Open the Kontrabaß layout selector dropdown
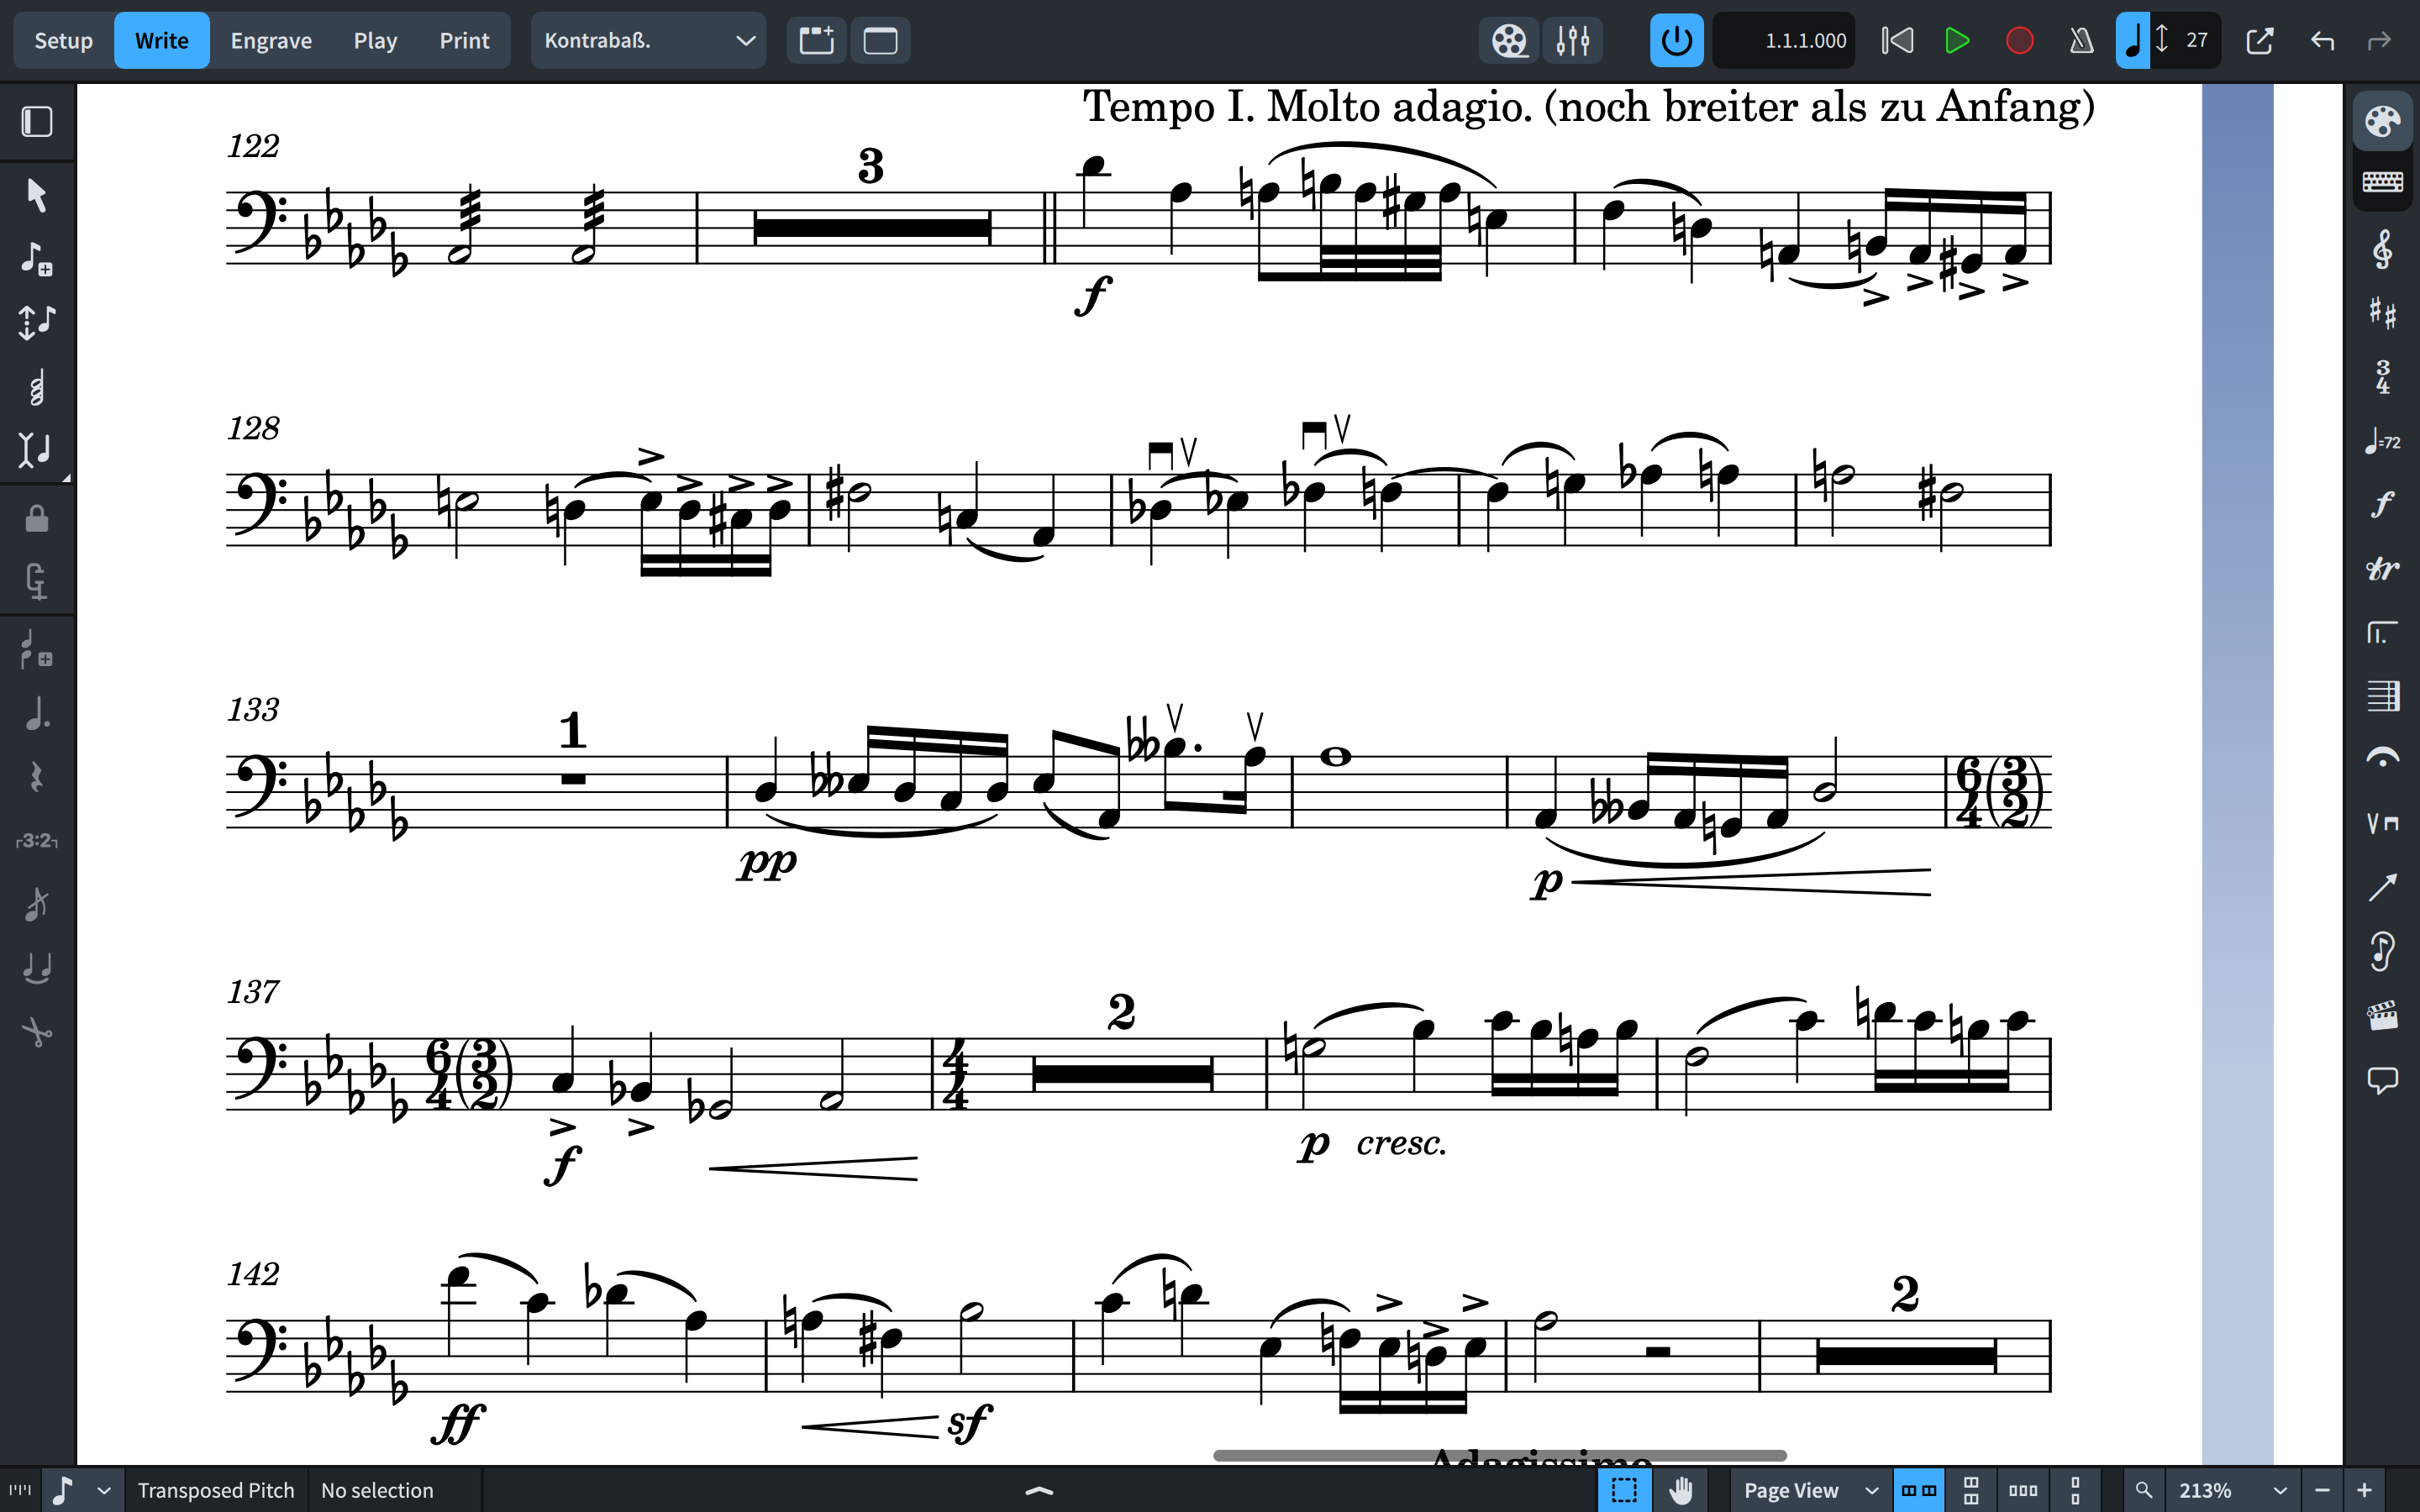 tap(648, 41)
